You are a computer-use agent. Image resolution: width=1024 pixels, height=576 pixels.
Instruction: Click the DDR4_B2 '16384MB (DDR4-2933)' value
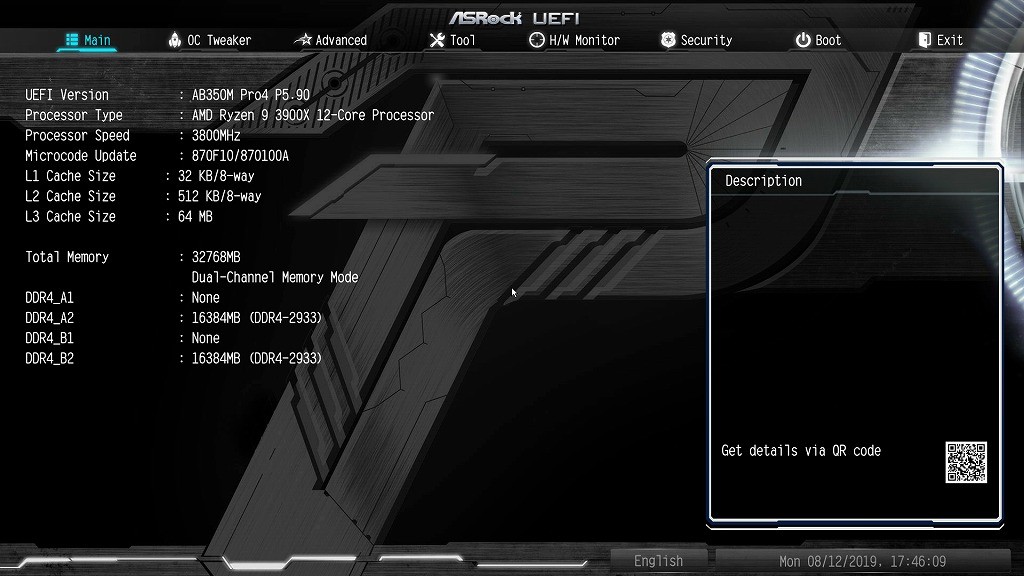point(257,359)
